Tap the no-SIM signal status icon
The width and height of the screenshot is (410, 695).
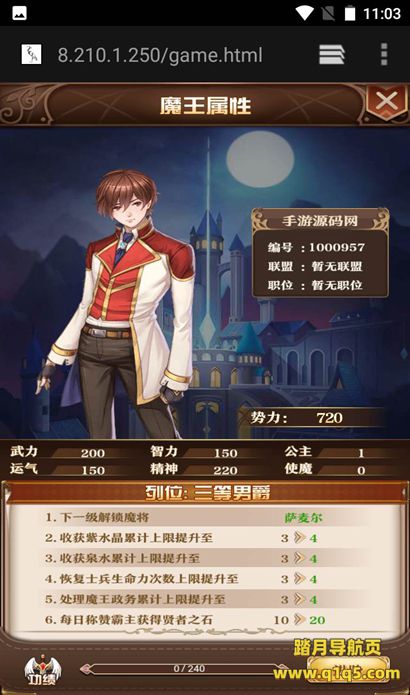328,13
